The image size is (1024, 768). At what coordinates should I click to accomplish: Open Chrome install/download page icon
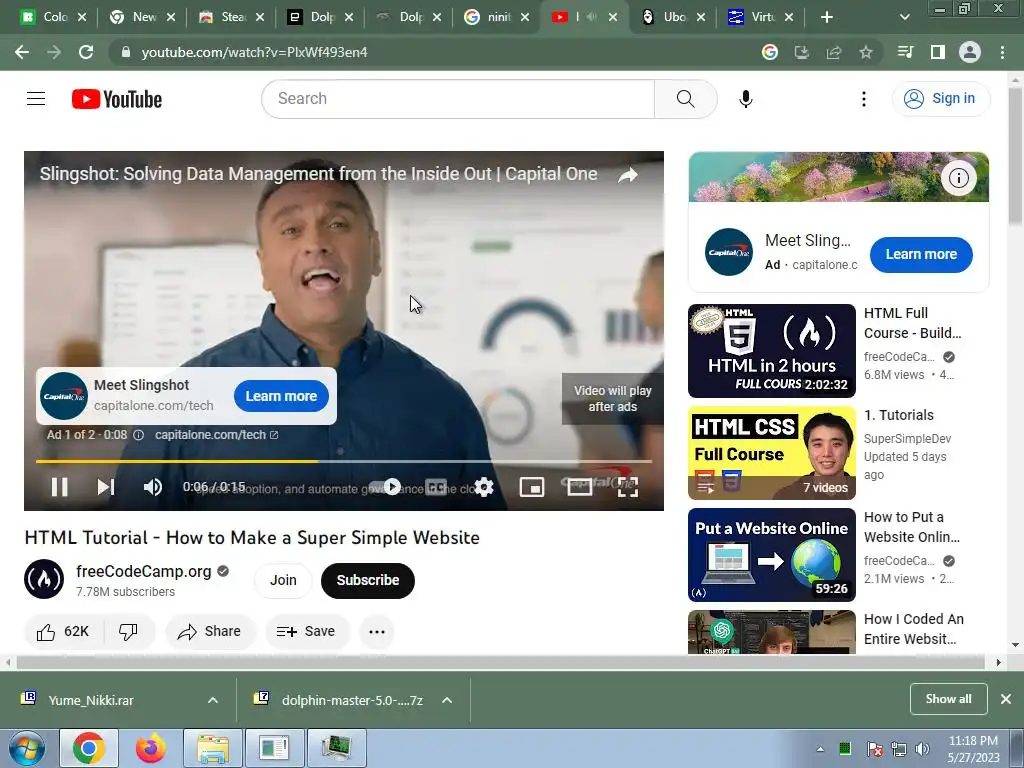801,52
